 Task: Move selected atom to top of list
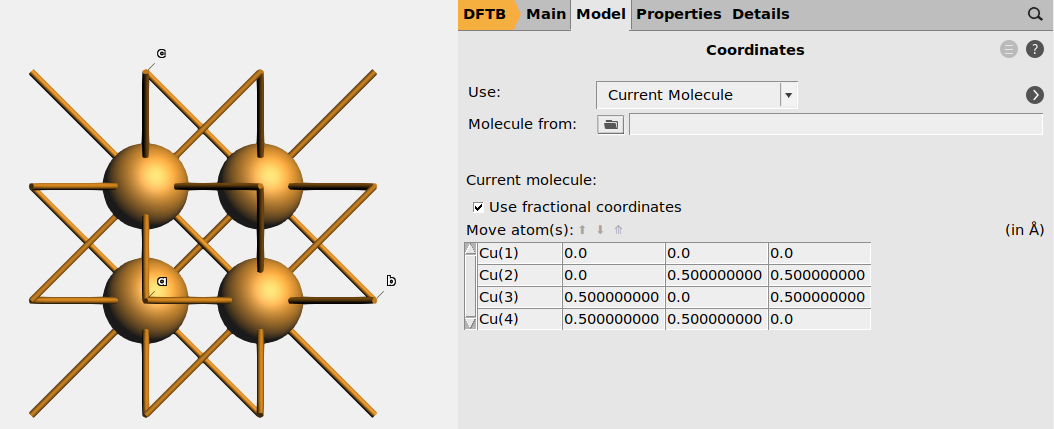point(618,230)
